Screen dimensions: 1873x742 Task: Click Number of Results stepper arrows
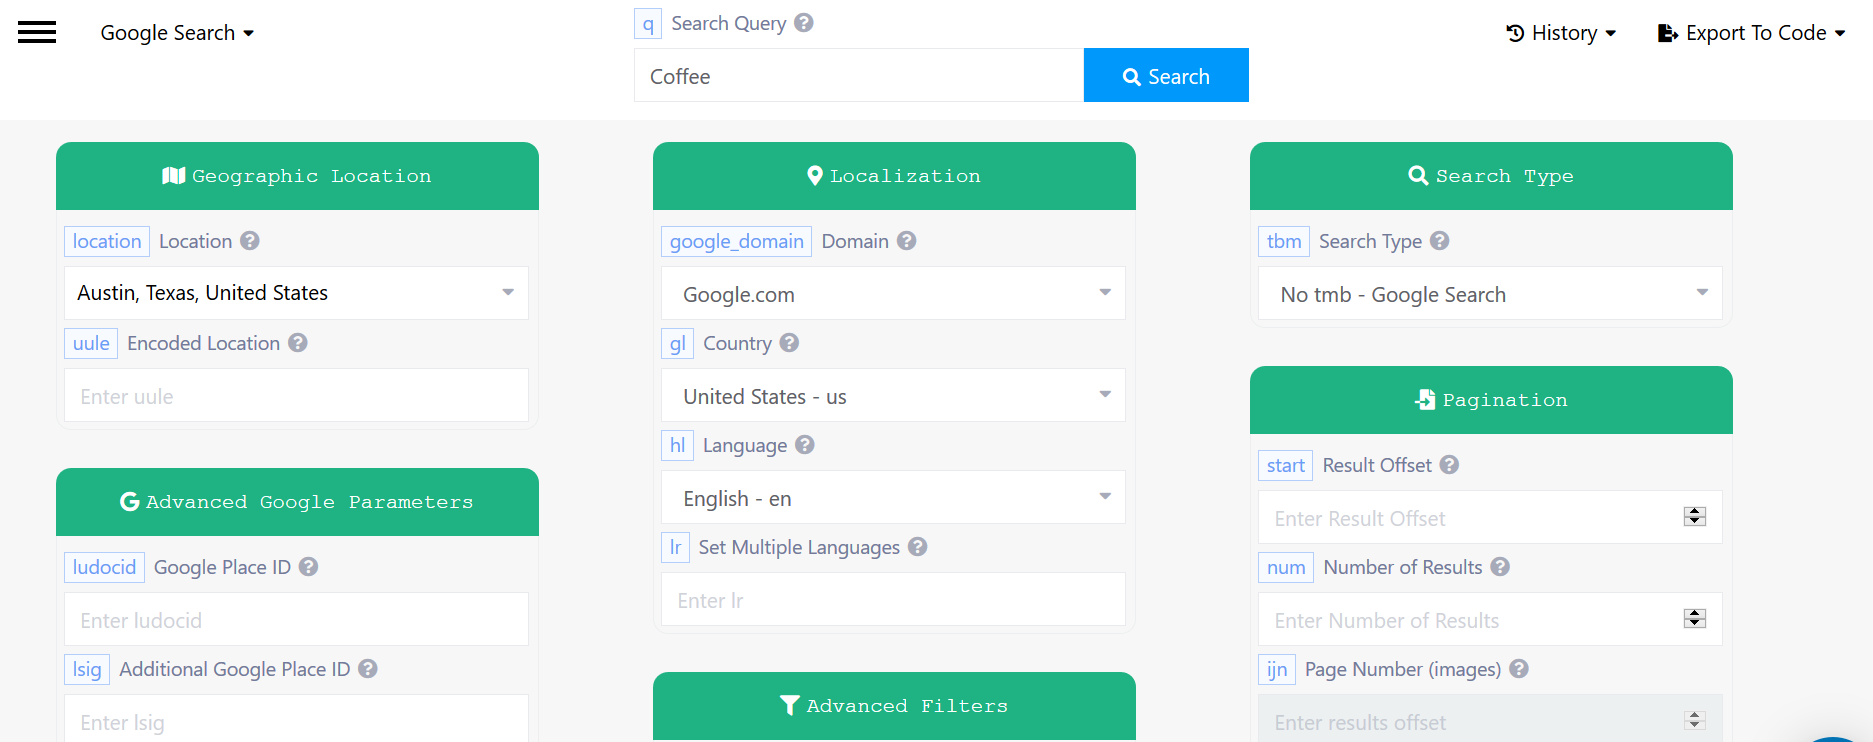1695,619
